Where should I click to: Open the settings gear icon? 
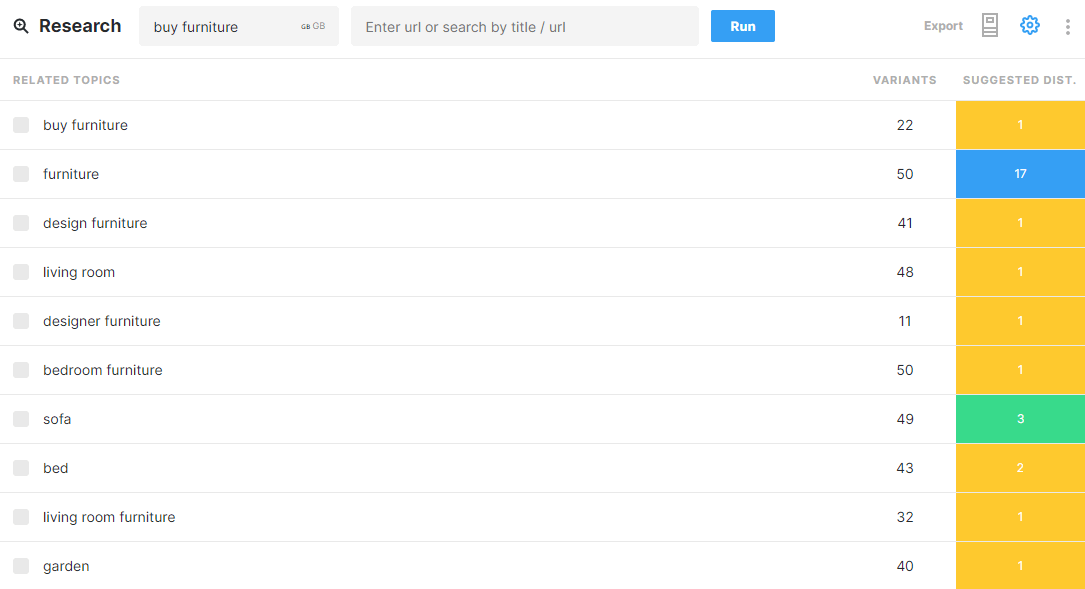point(1030,26)
